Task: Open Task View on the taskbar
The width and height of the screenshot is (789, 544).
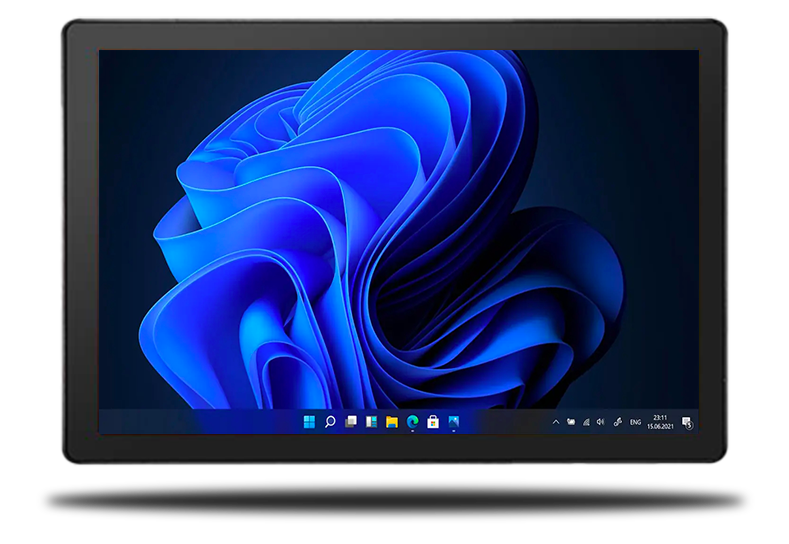Action: point(350,423)
